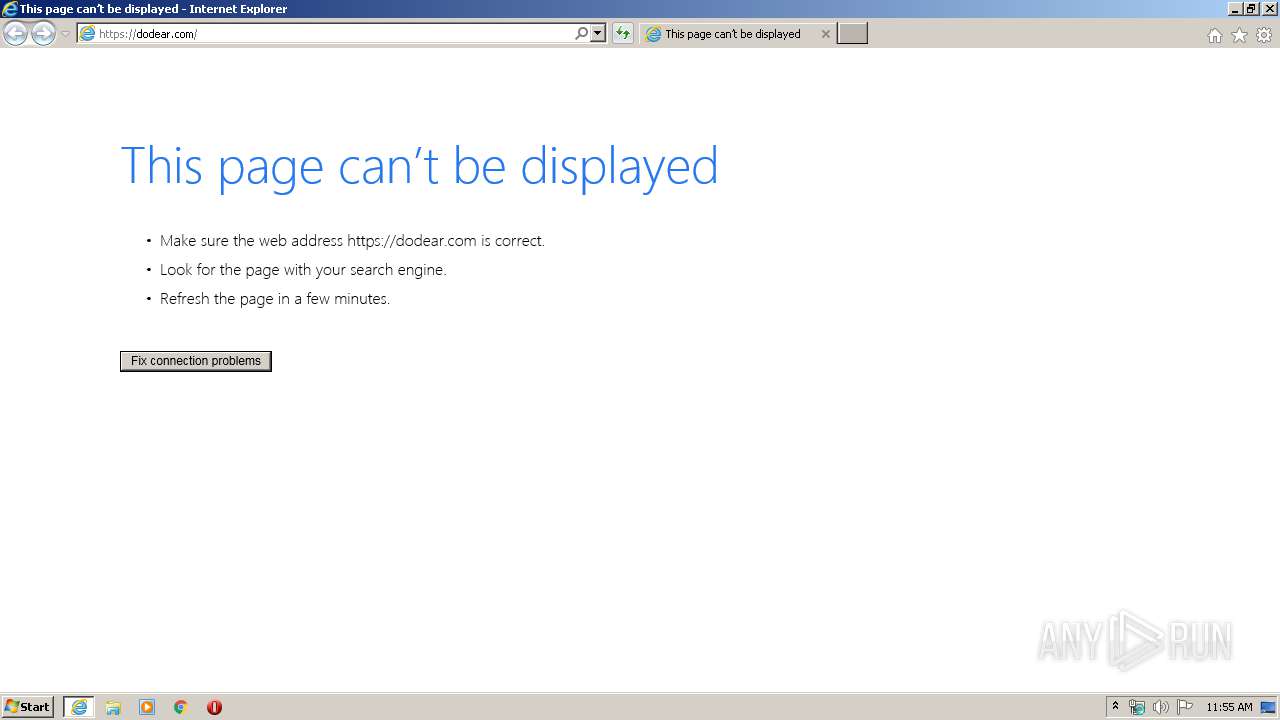Click the Internet Explorer icon in title bar
Image resolution: width=1280 pixels, height=720 pixels.
click(10, 9)
